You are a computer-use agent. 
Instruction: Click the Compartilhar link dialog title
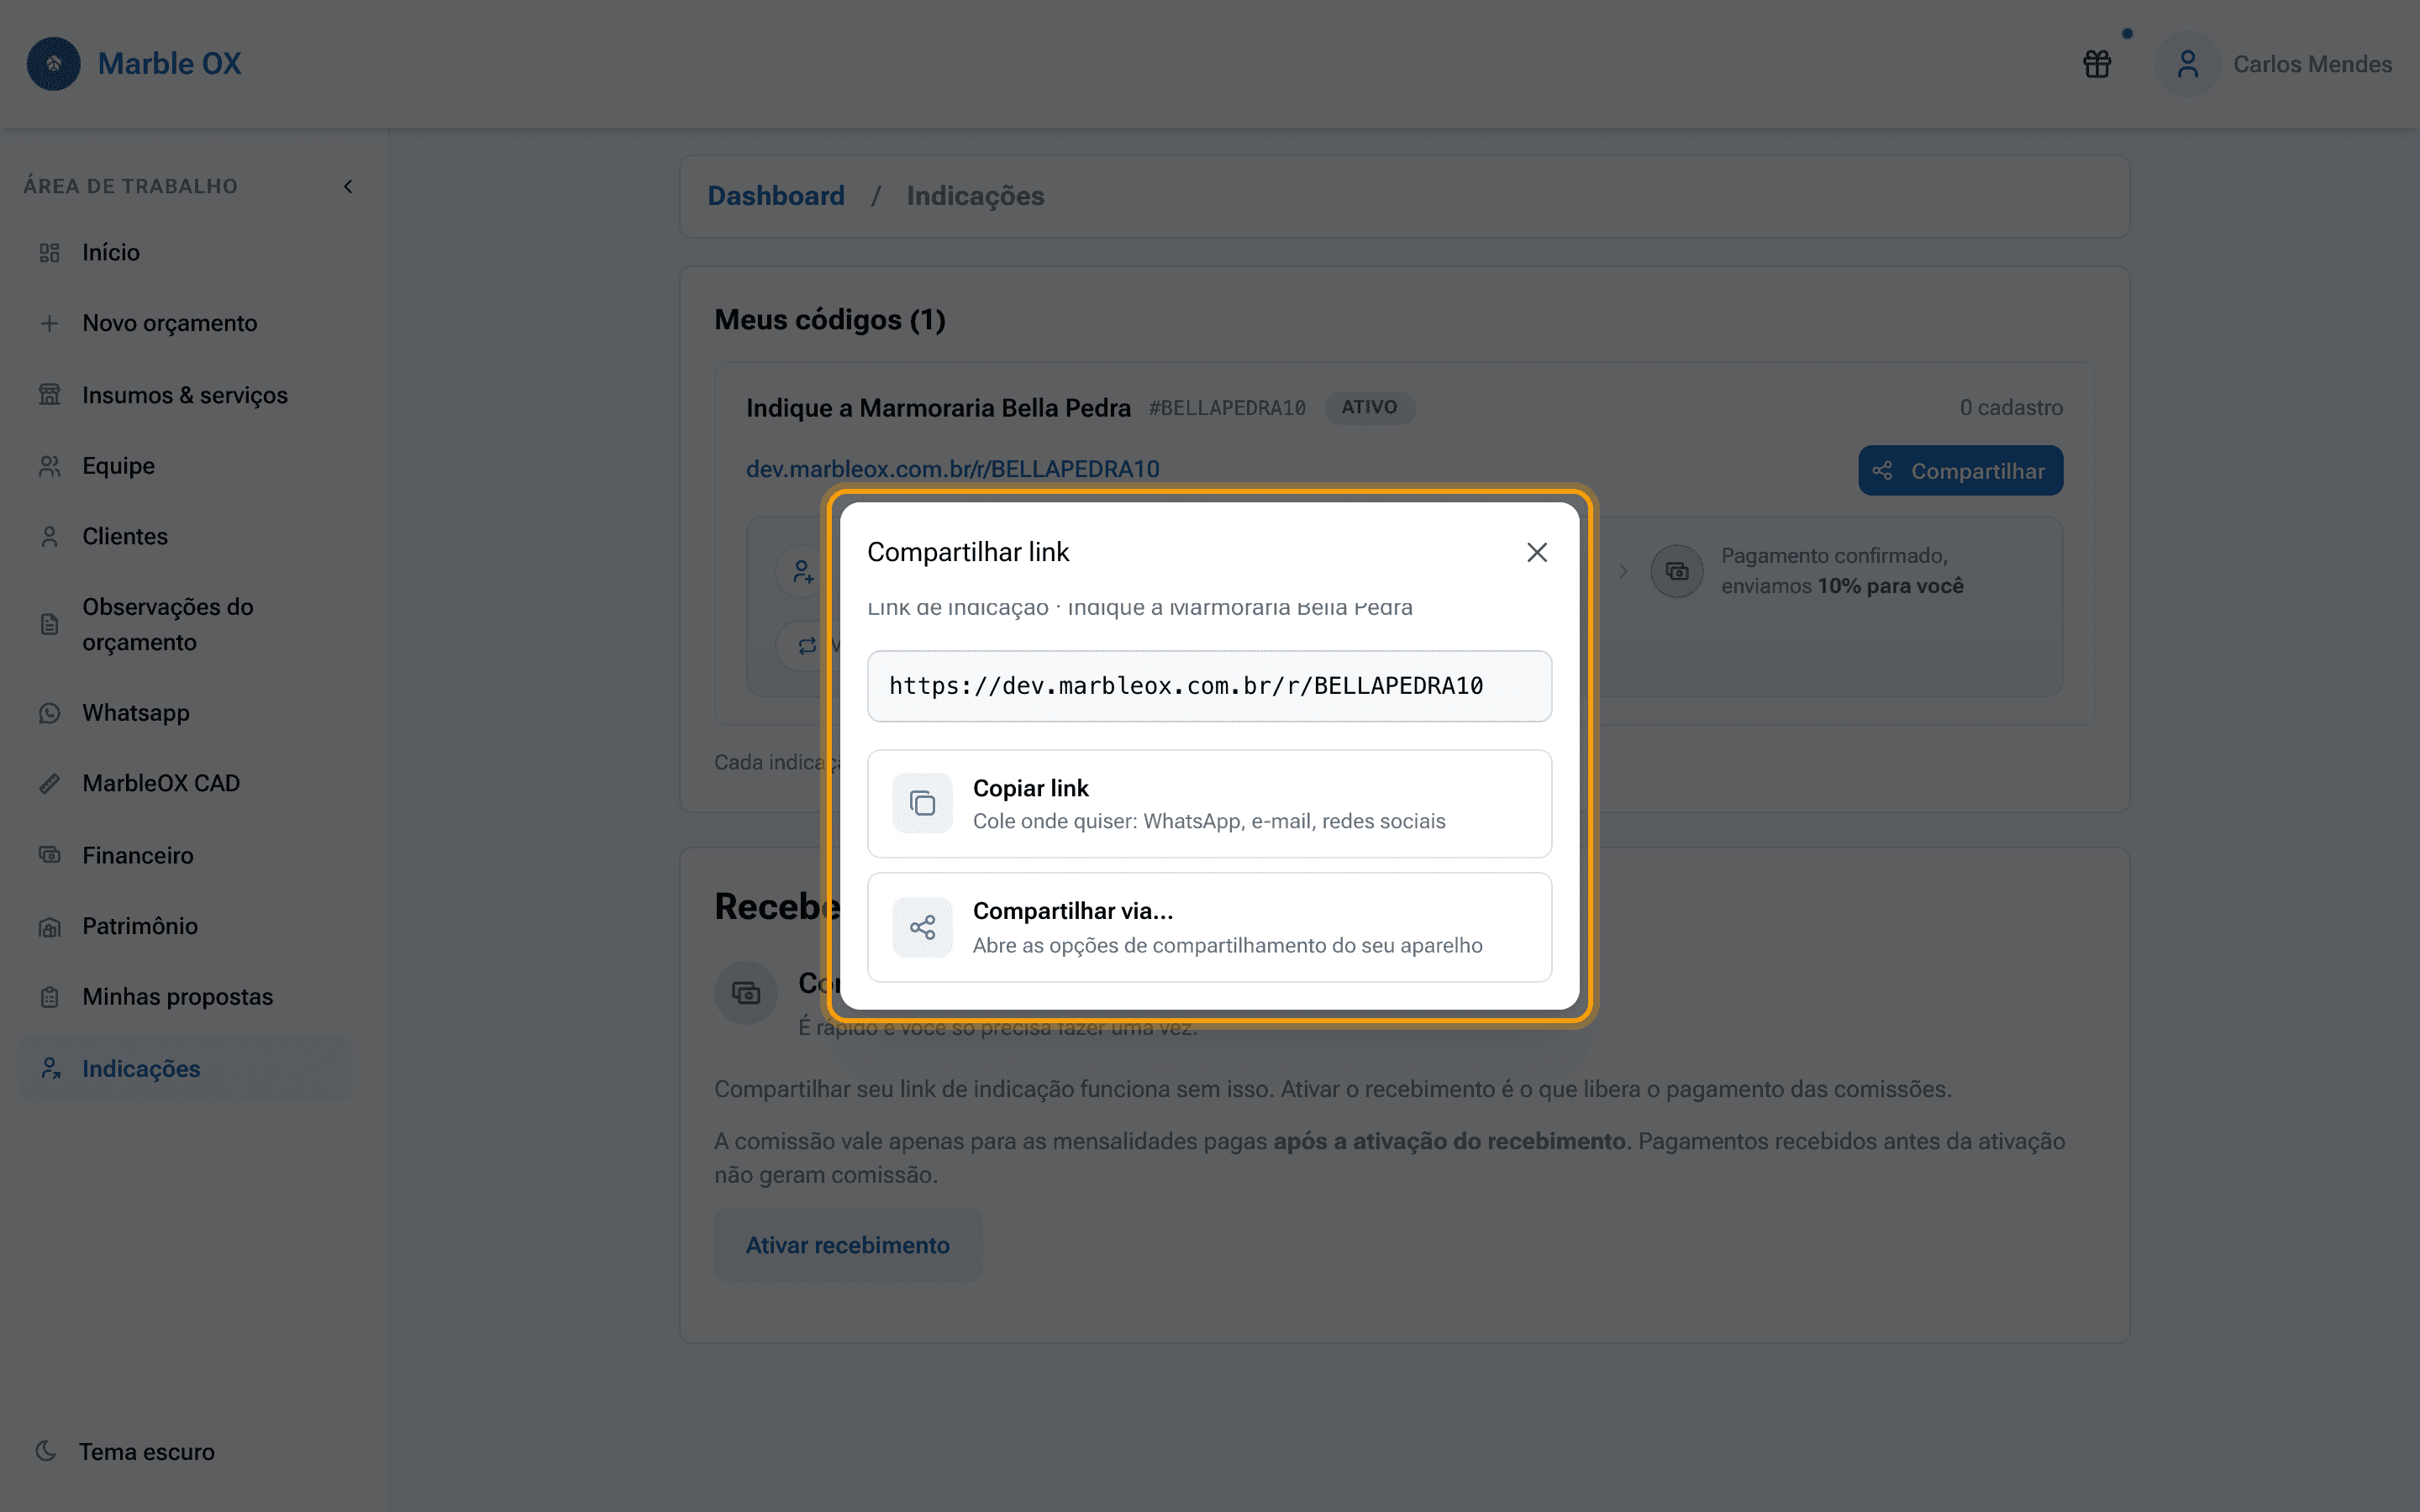click(968, 552)
